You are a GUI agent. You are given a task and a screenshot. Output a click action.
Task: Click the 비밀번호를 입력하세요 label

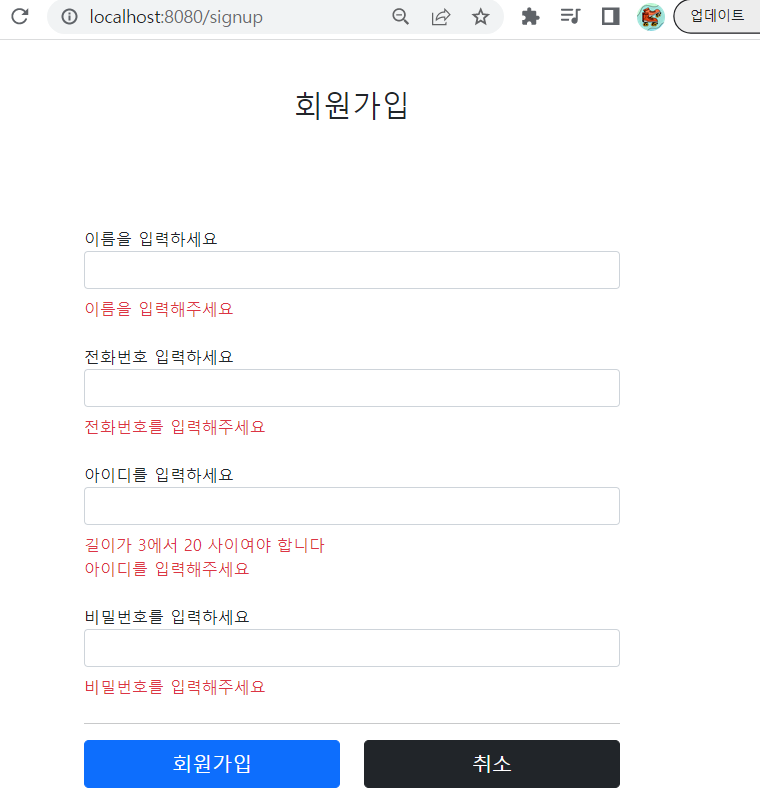click(167, 617)
